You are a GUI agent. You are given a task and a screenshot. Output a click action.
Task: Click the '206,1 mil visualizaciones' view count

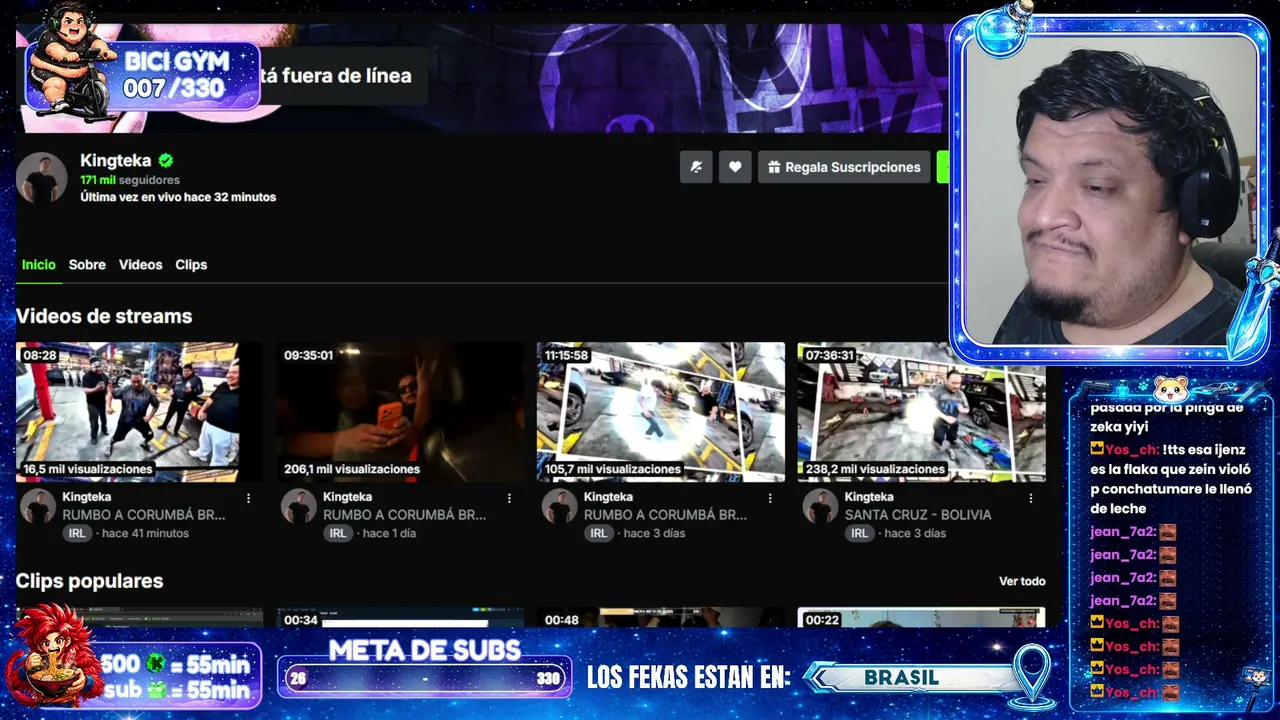click(351, 469)
